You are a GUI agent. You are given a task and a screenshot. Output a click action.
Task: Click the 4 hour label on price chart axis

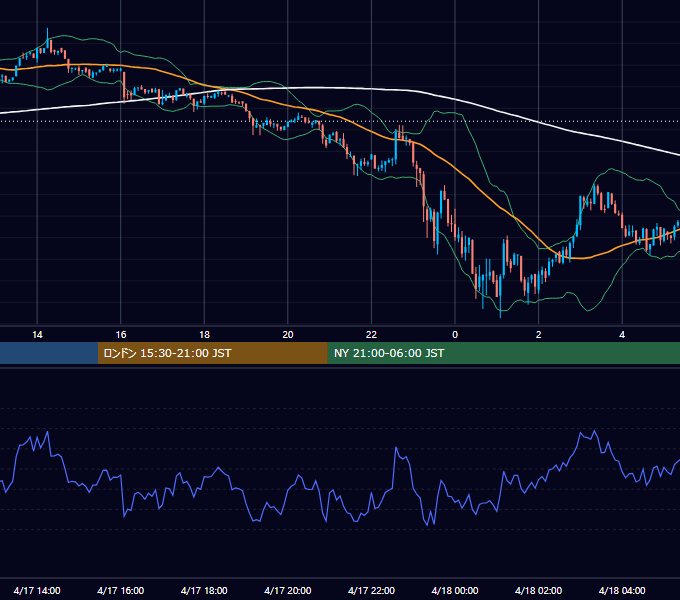pyautogui.click(x=622, y=335)
